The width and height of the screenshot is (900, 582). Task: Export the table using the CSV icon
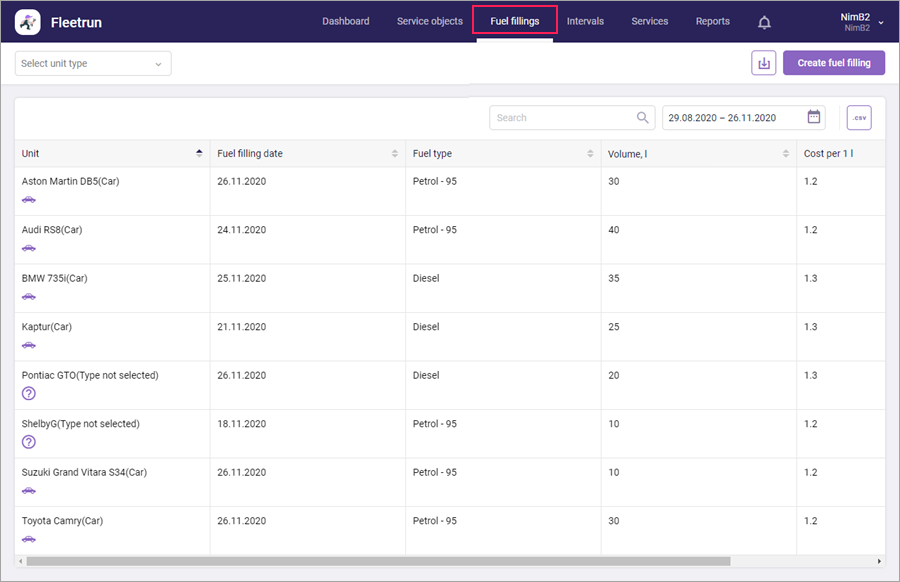[858, 118]
